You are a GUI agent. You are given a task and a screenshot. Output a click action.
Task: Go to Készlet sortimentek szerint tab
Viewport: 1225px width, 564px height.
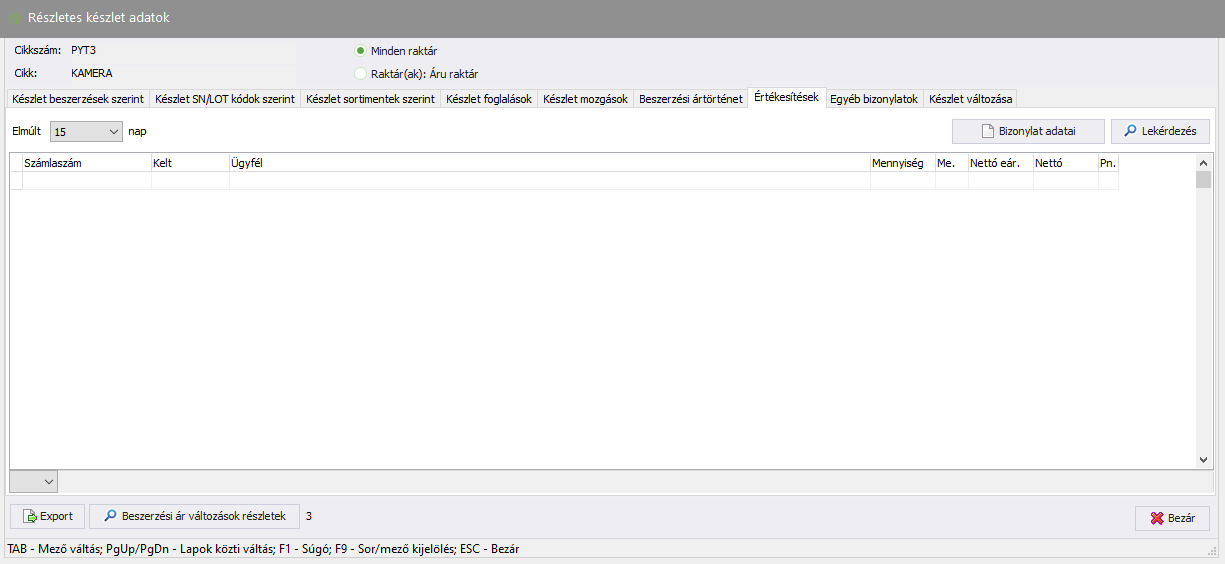point(370,99)
